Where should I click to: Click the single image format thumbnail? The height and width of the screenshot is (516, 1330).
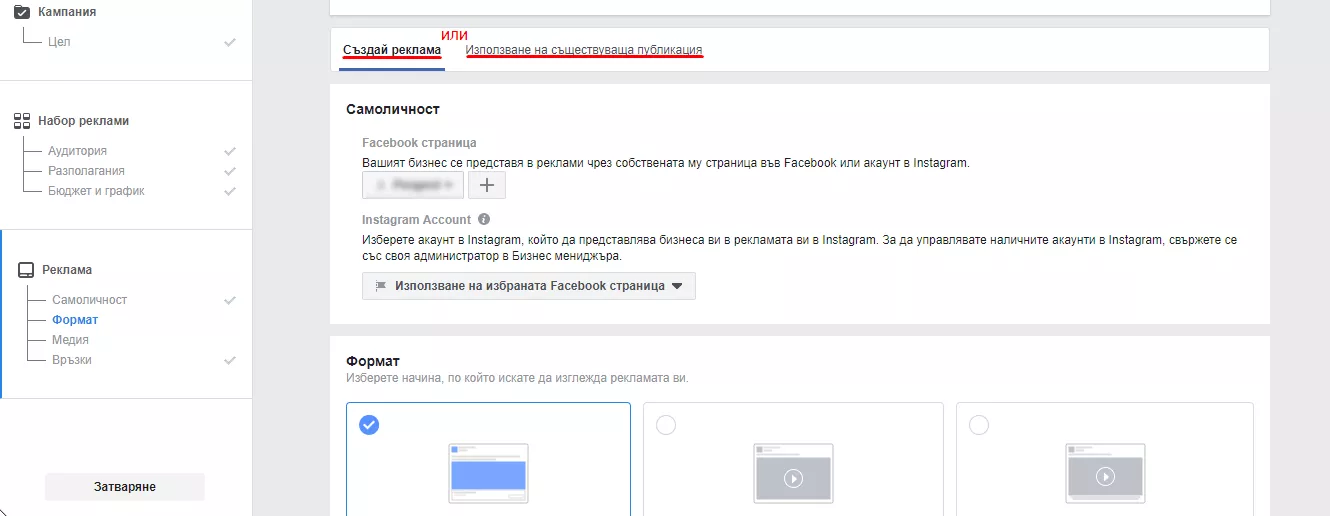[x=488, y=473]
